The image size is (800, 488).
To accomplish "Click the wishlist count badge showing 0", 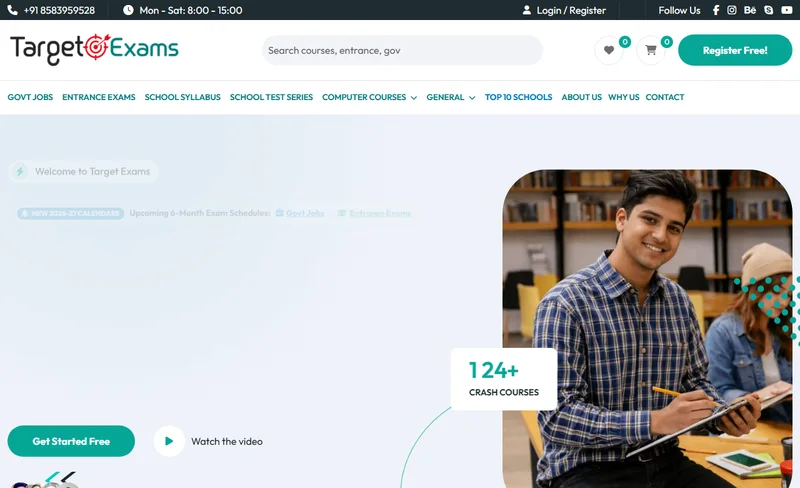I will pyautogui.click(x=624, y=42).
